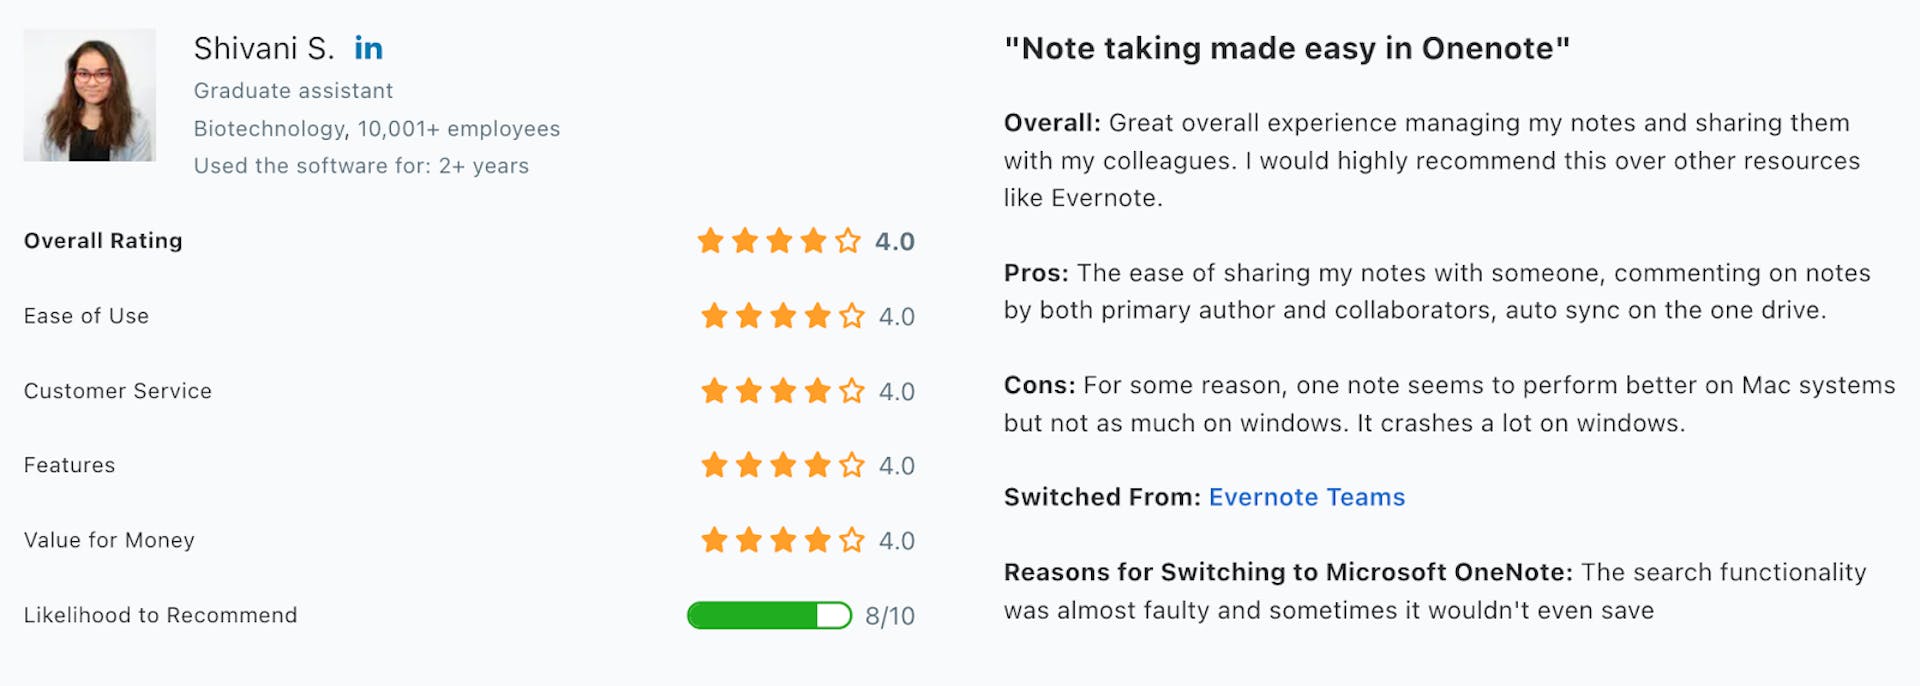Viewport: 1920px width, 686px height.
Task: Click the second star under Overall Rating
Action: pos(743,240)
